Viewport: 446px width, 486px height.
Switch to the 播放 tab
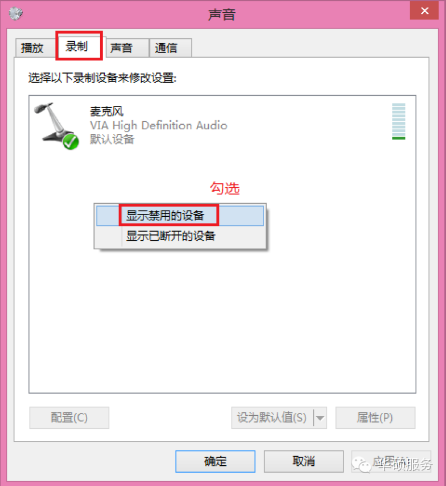[x=33, y=48]
